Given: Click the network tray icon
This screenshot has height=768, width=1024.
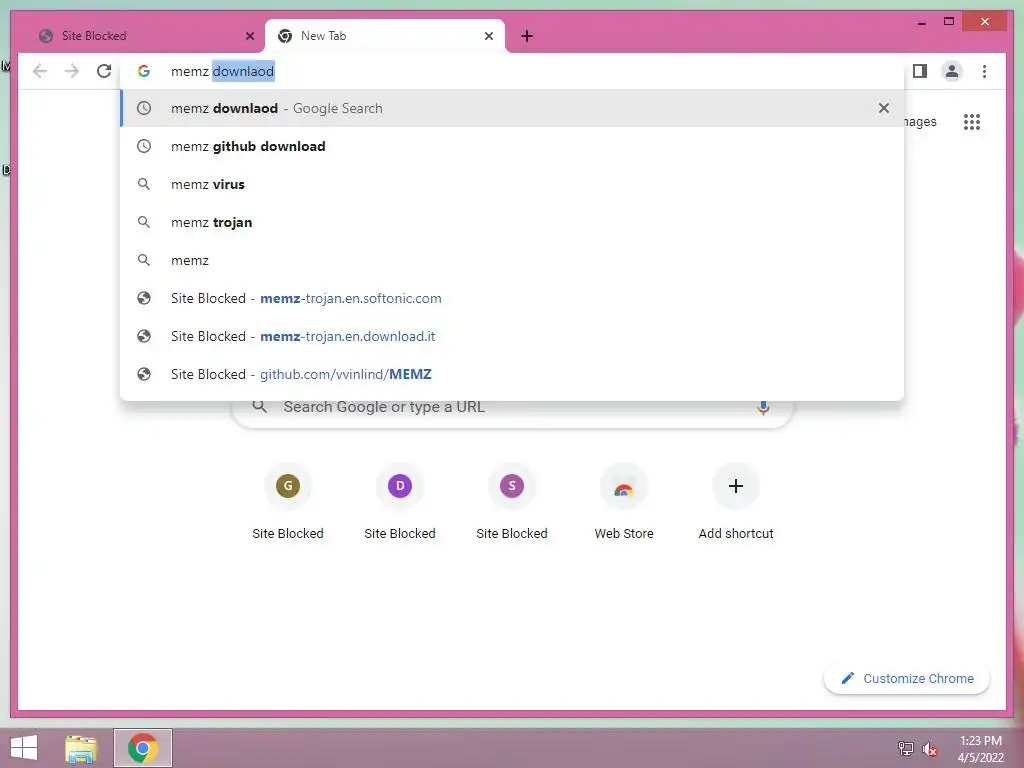Looking at the screenshot, I should coord(906,749).
